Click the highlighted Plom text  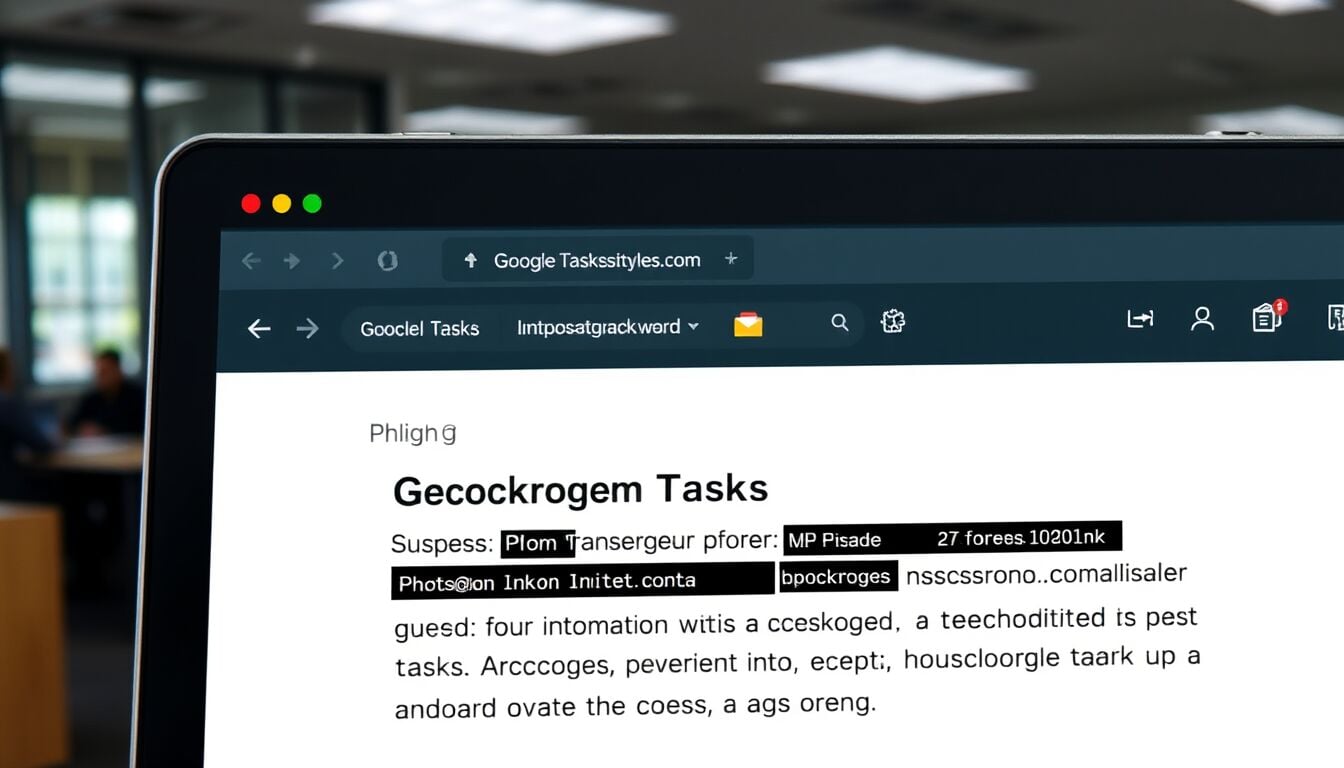tap(536, 543)
